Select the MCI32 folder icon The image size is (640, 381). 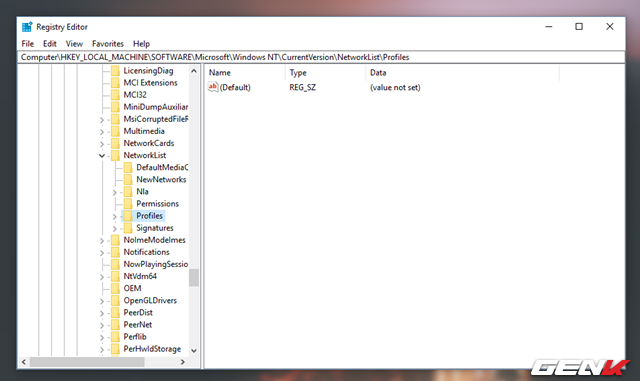(116, 95)
